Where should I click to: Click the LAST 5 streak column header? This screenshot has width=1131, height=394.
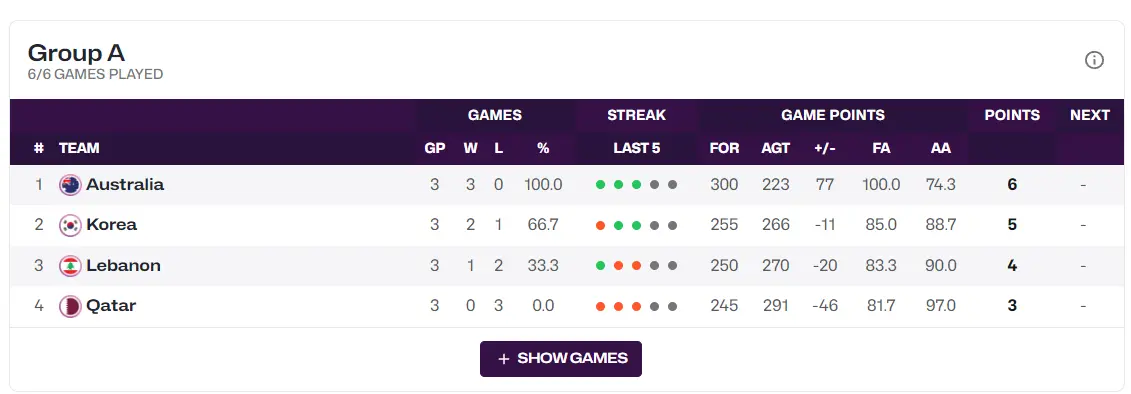tap(636, 148)
